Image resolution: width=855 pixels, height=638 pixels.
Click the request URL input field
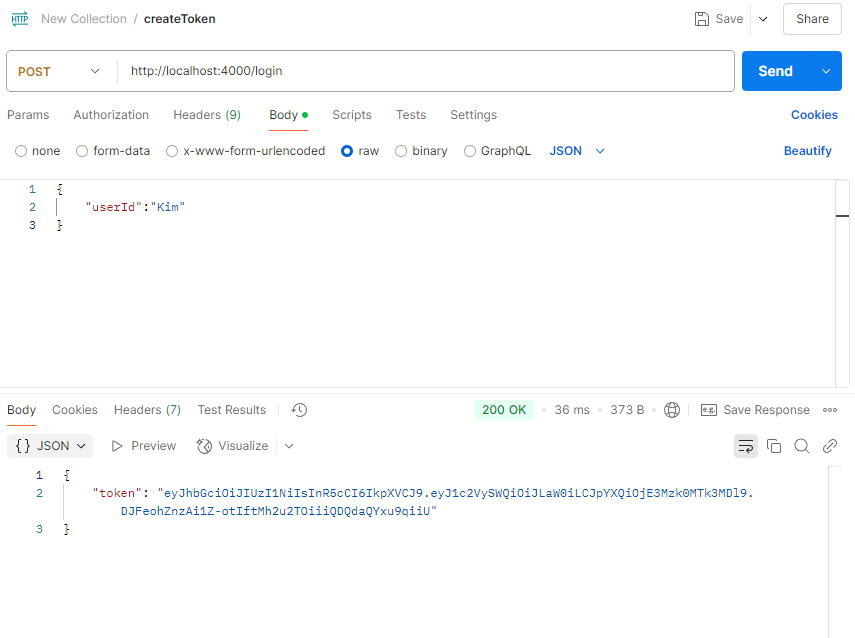(425, 71)
